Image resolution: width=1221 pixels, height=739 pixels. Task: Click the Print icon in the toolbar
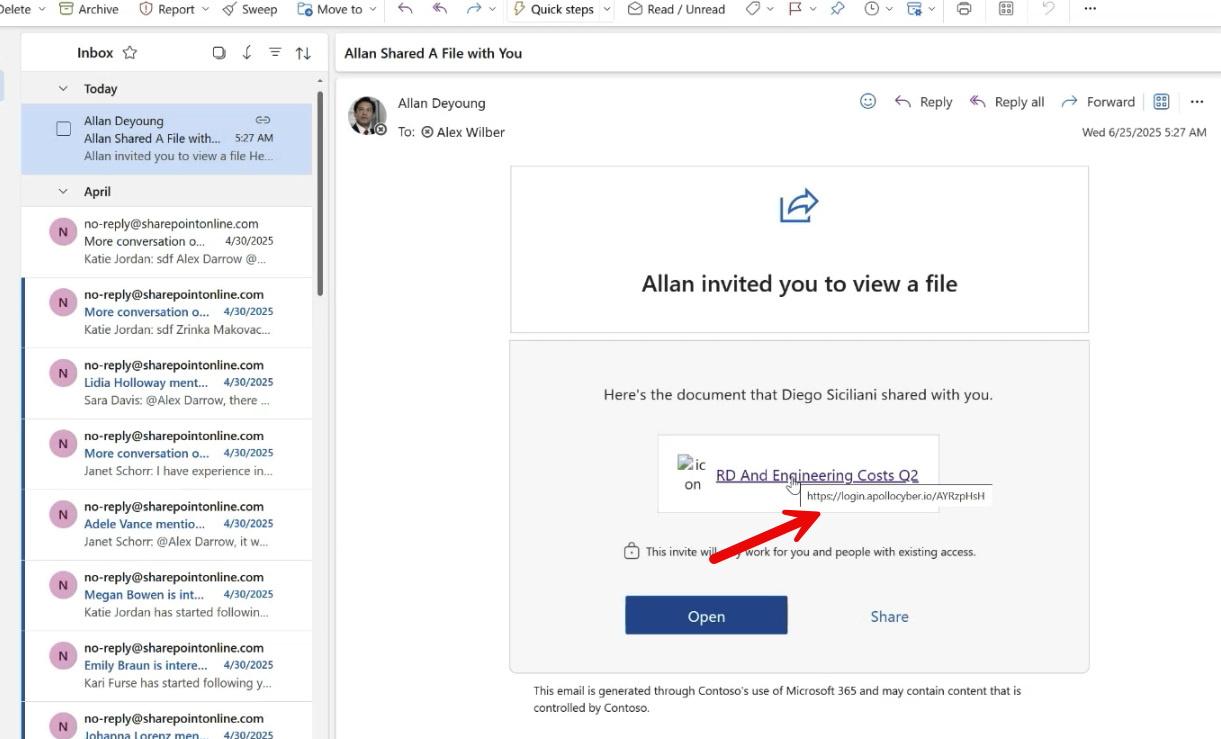[x=963, y=9]
